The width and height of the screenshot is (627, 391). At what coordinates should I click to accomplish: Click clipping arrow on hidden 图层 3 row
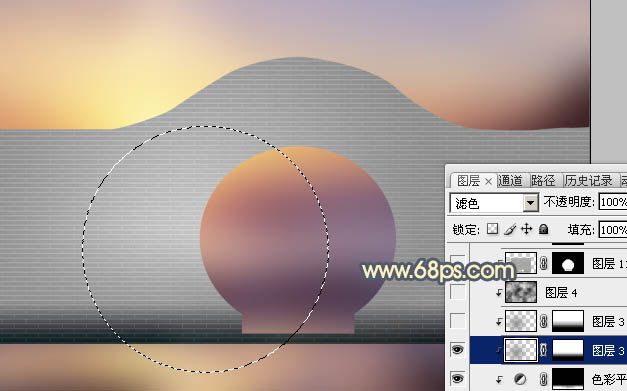click(499, 322)
